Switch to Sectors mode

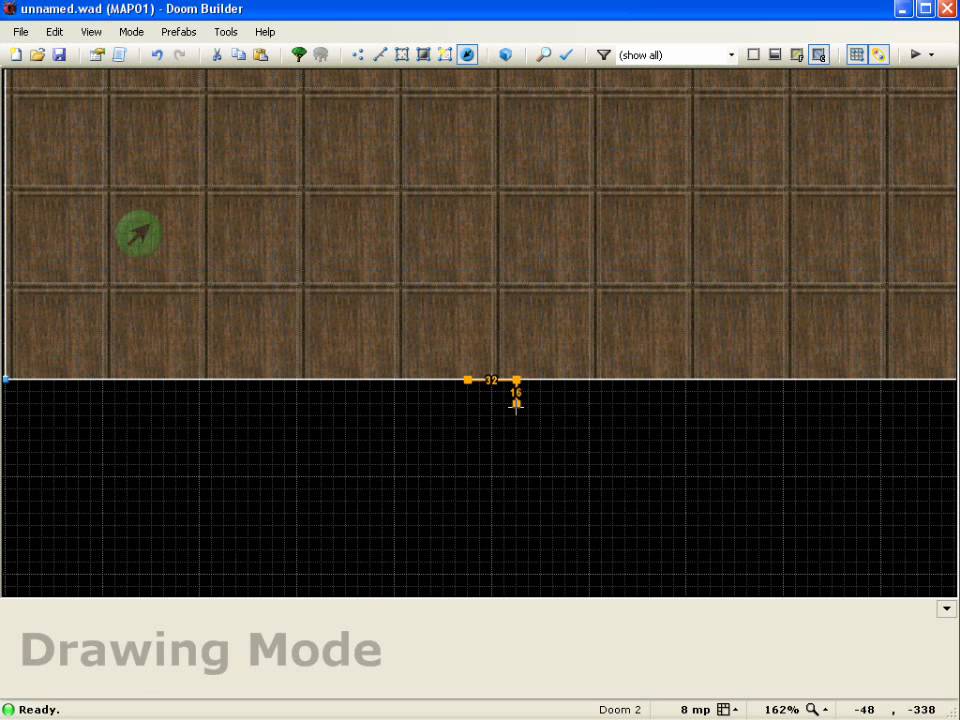point(402,54)
